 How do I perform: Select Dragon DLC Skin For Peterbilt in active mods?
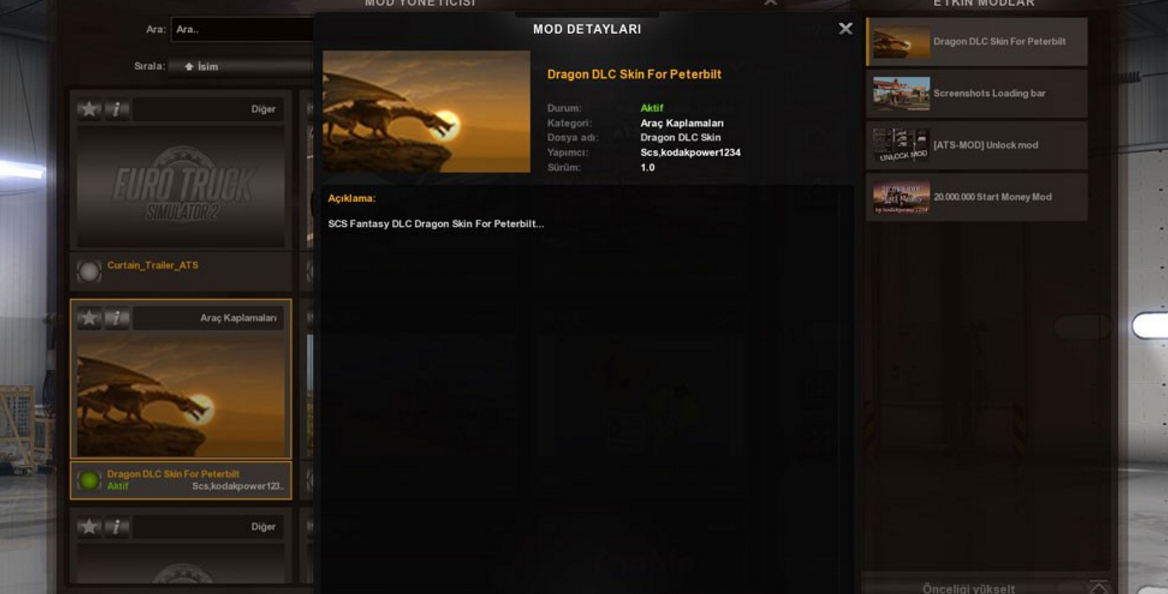[977, 42]
